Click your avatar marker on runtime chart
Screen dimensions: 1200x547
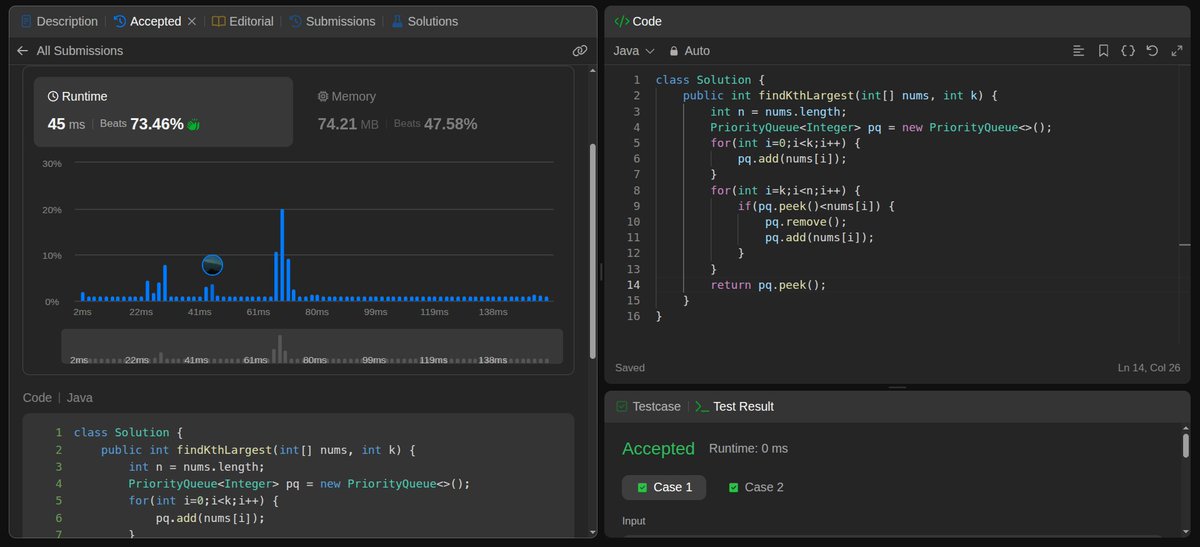tap(212, 265)
